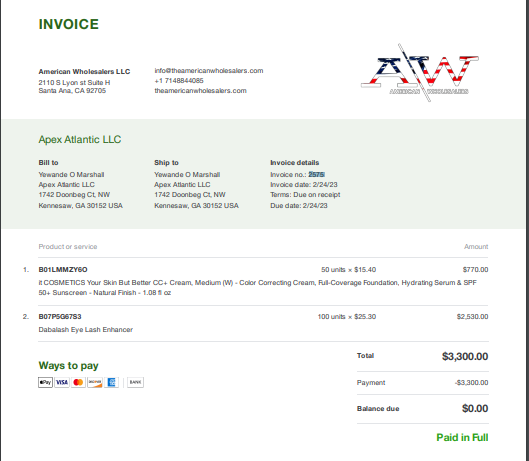This screenshot has width=529, height=461.
Task: Click the Ship to label
Action: (x=166, y=163)
